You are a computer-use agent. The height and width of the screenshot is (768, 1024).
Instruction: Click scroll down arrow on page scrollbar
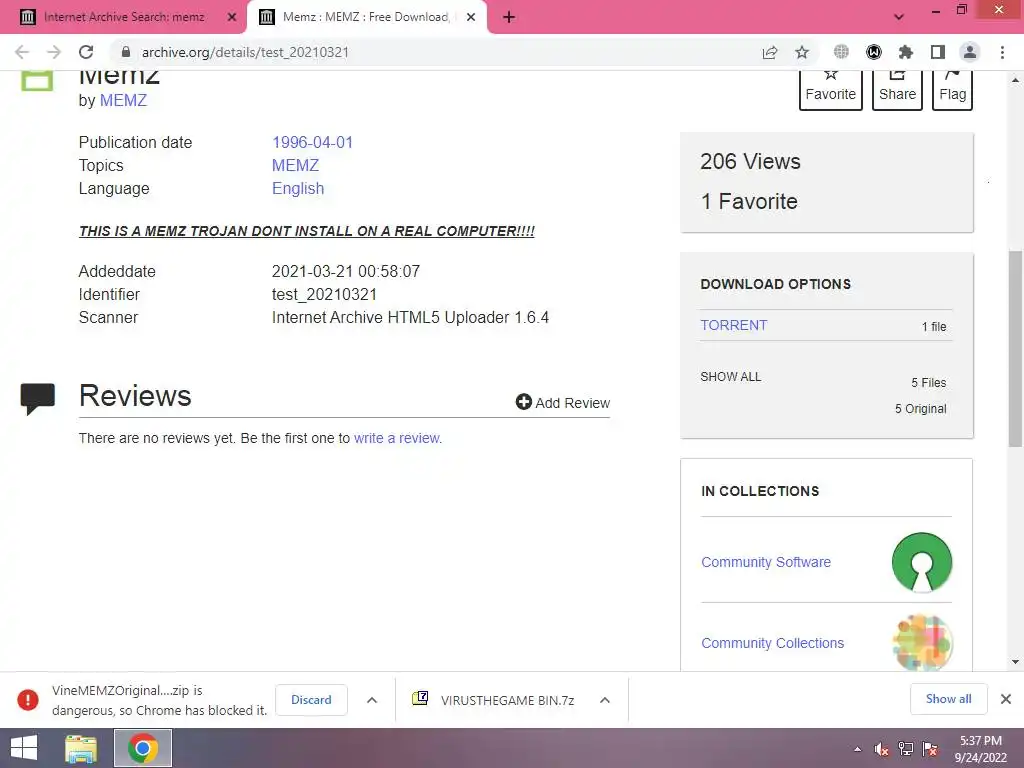coord(1015,662)
